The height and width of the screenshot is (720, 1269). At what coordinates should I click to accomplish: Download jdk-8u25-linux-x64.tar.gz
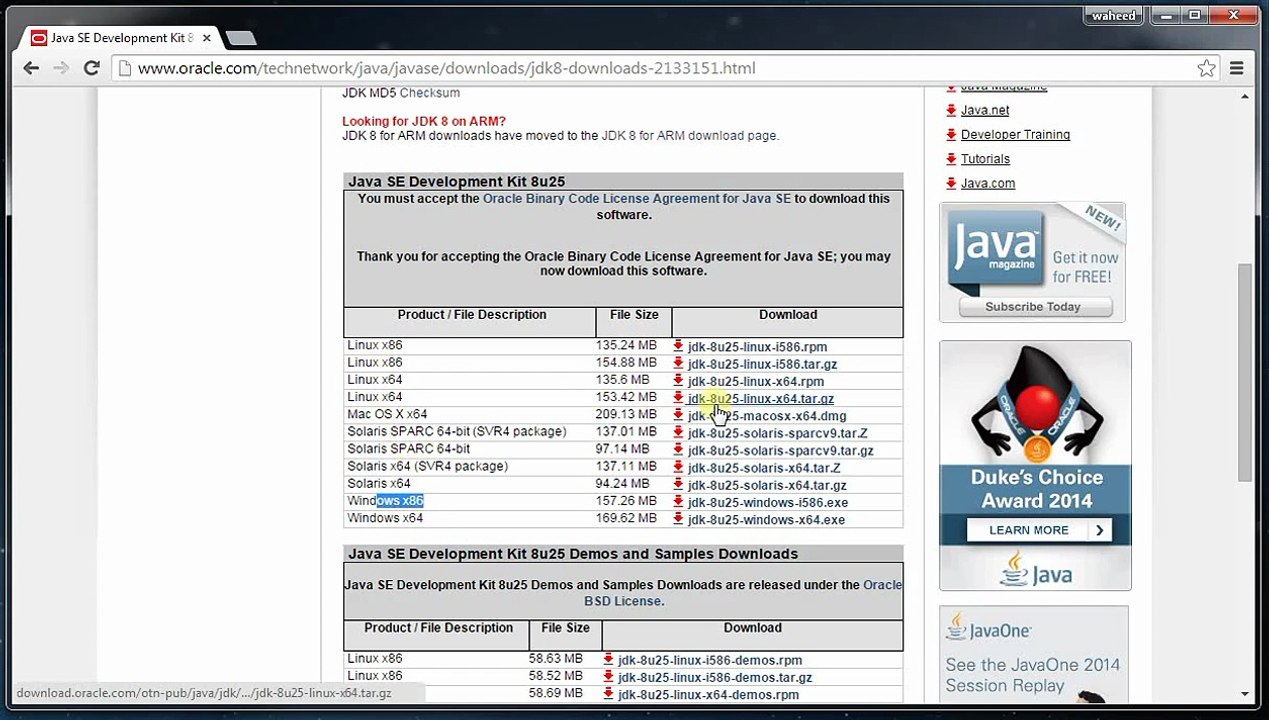point(760,398)
